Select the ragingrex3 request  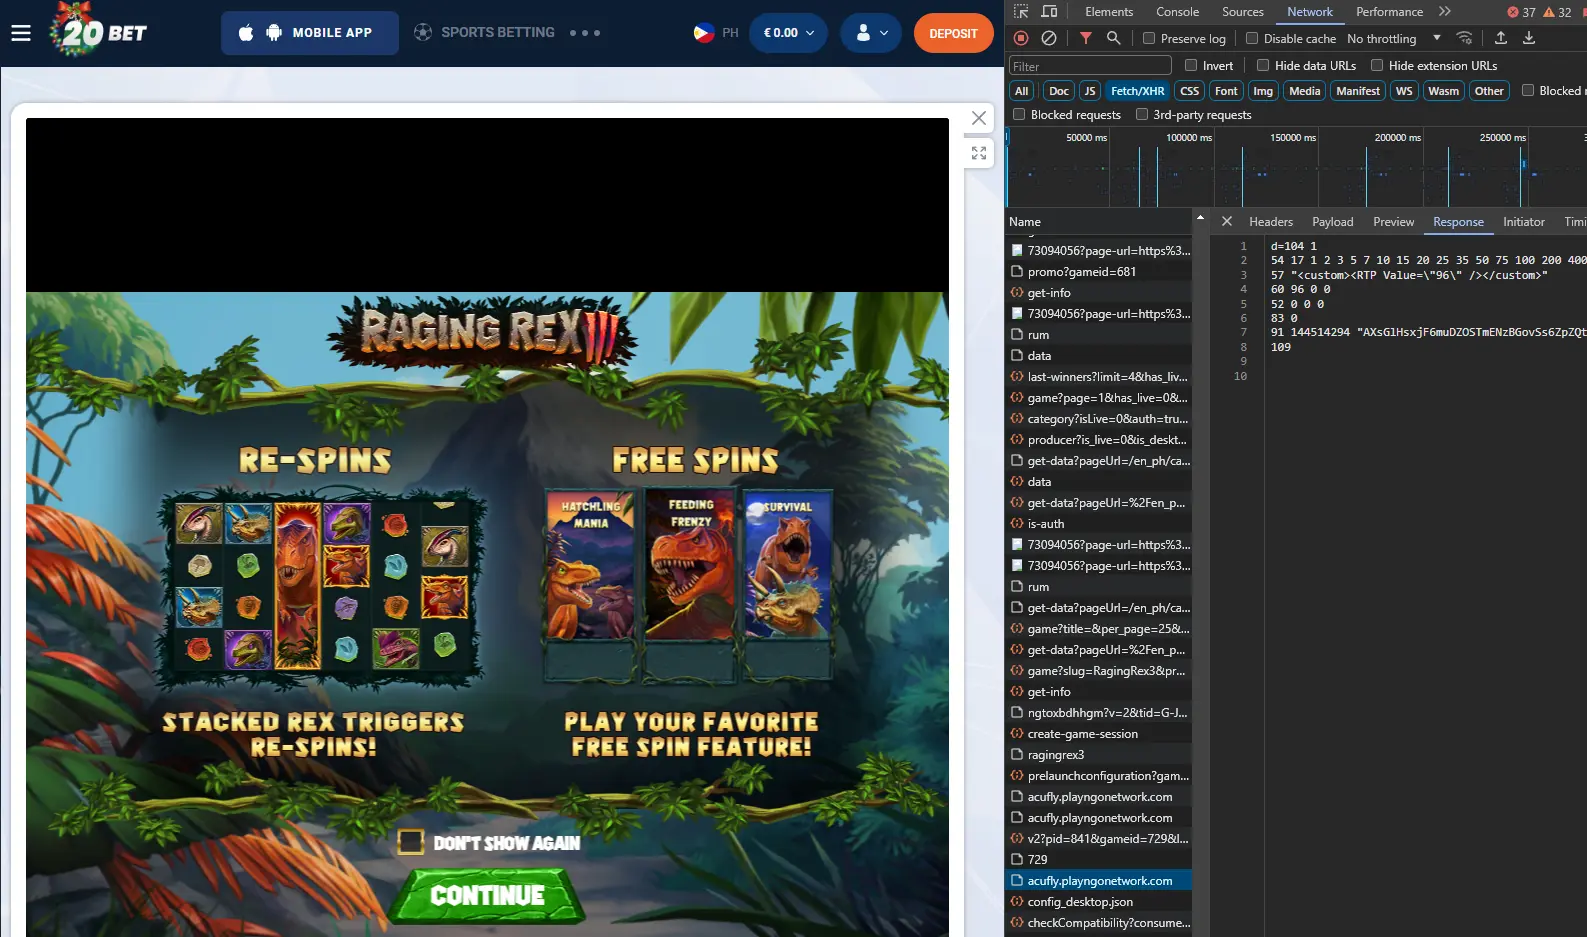click(x=1098, y=755)
